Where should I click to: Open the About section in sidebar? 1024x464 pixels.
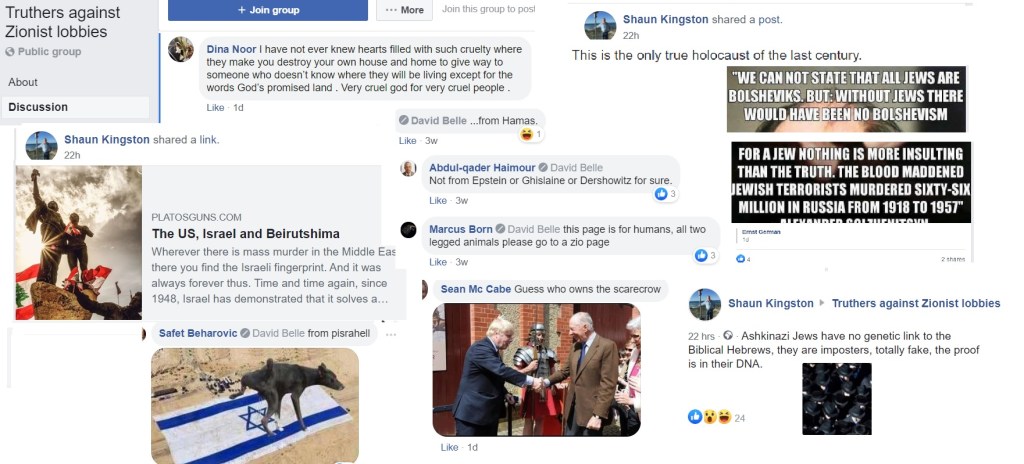pyautogui.click(x=23, y=82)
